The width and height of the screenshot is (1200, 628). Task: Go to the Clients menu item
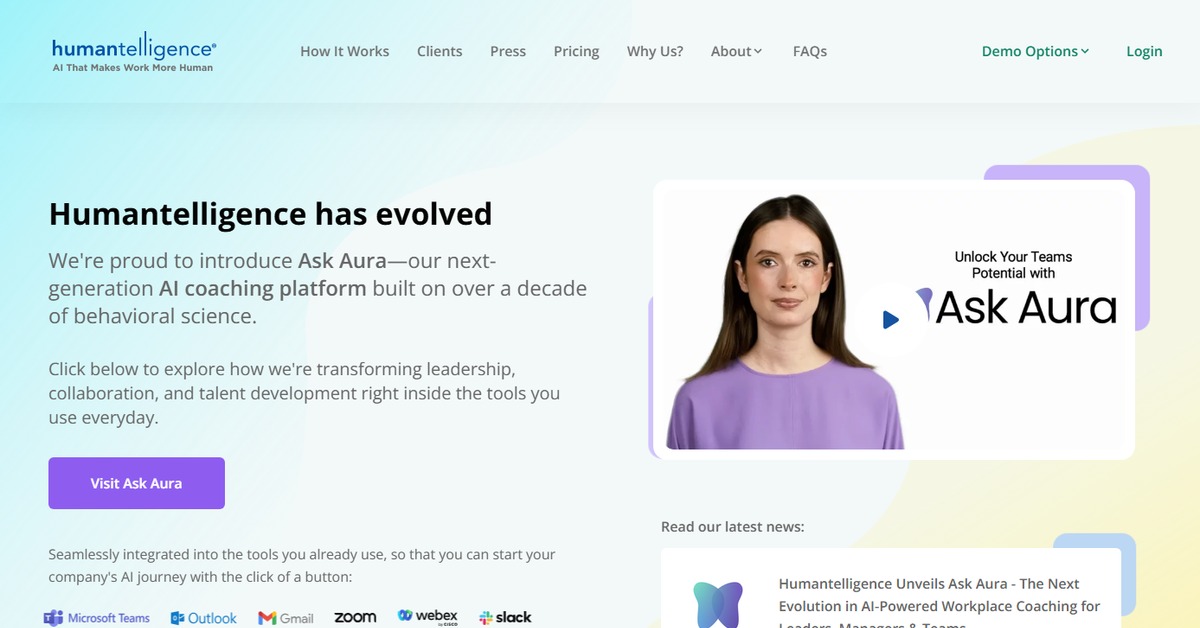pos(440,51)
